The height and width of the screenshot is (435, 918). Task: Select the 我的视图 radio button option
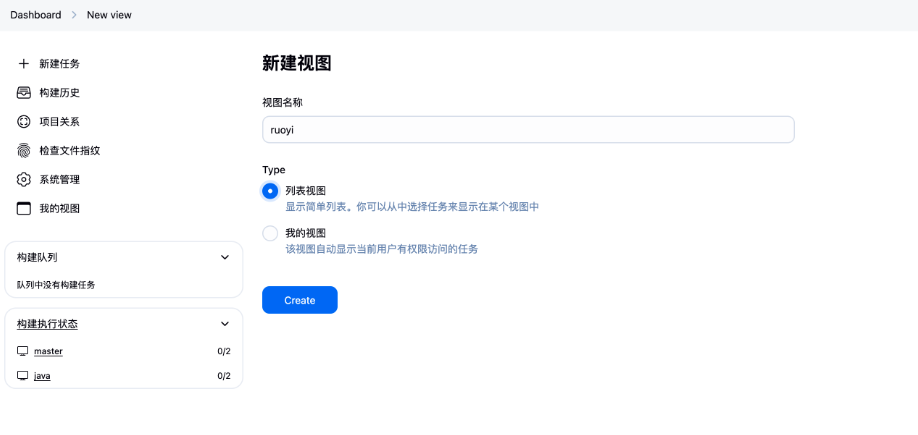coord(270,233)
